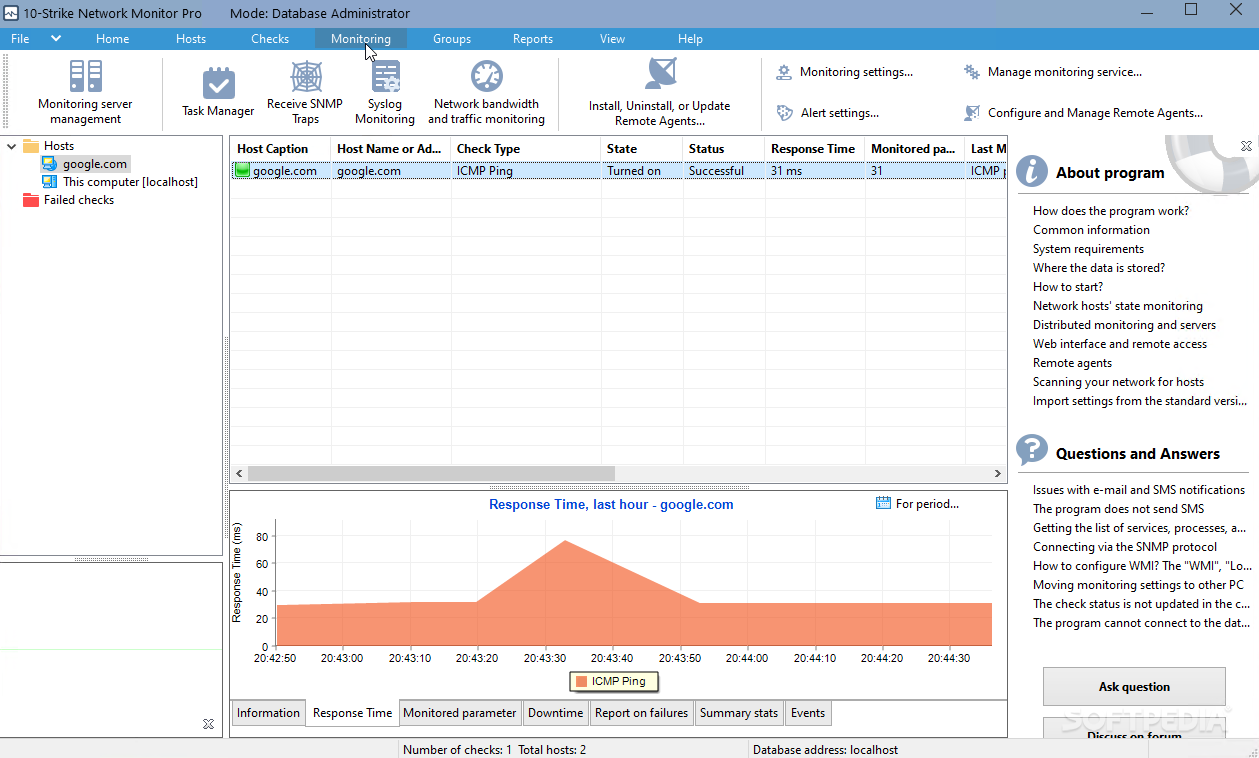Open the ribbon dropdown arrow next to File
This screenshot has height=758, width=1259.
click(56, 38)
